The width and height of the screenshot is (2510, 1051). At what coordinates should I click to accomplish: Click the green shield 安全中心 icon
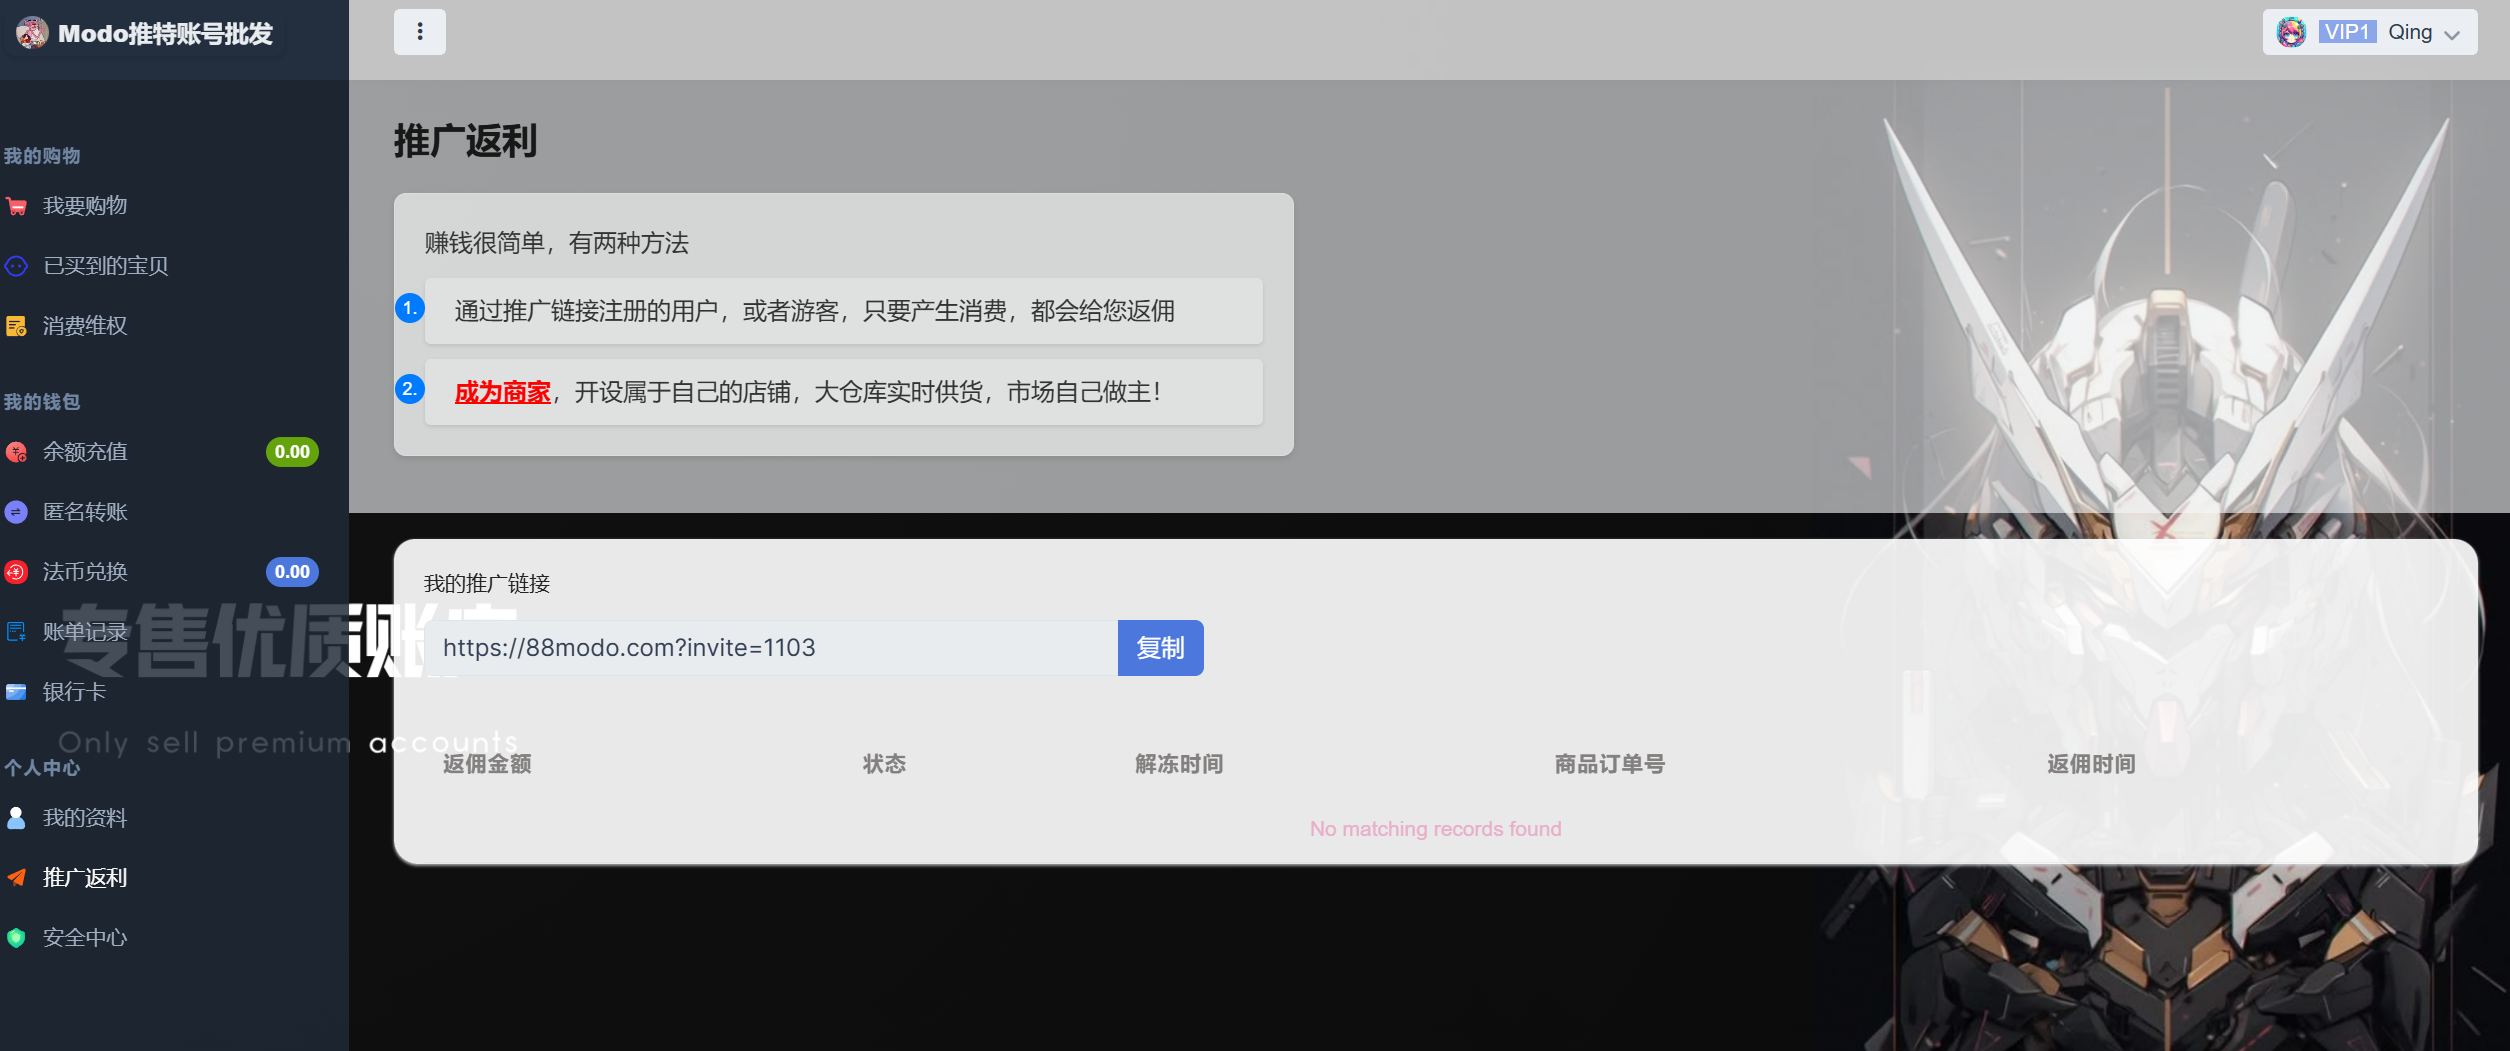(x=16, y=938)
